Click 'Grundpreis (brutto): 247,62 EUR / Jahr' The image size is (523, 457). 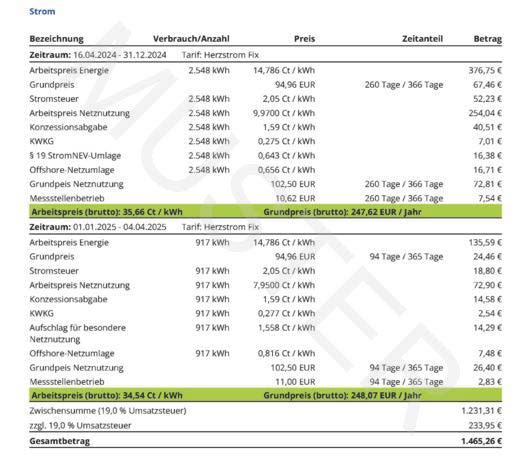[342, 212]
